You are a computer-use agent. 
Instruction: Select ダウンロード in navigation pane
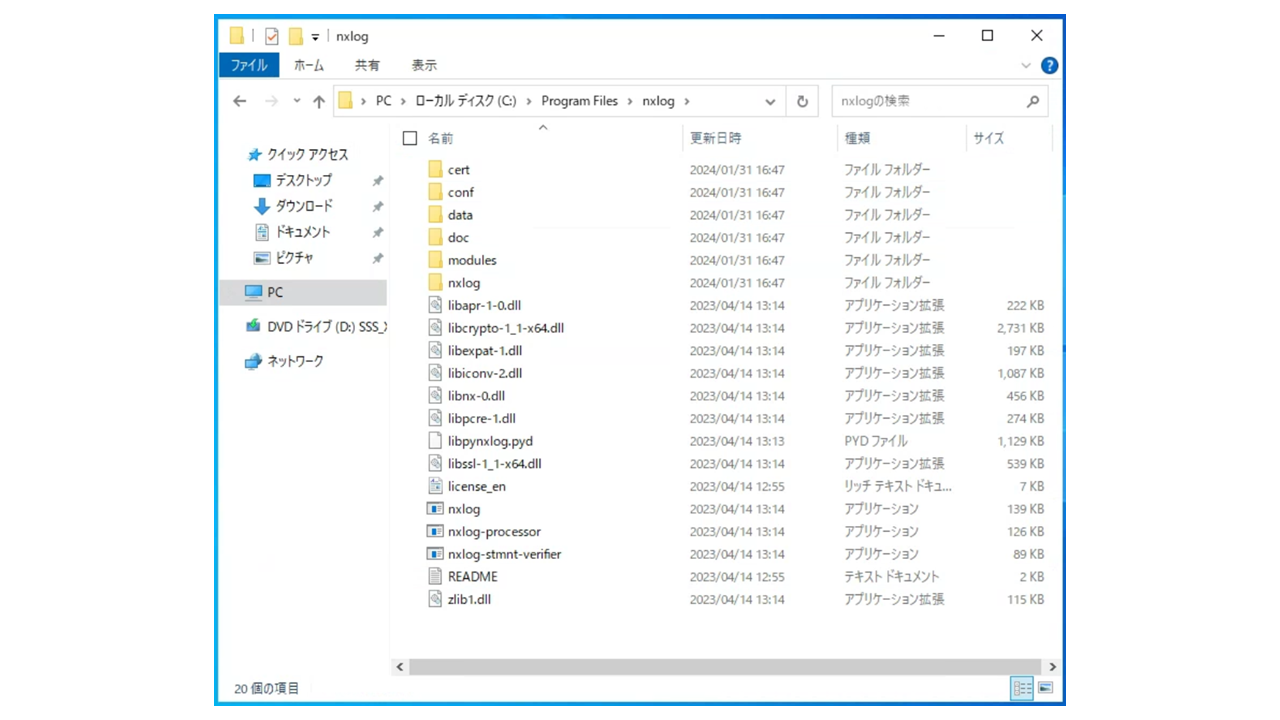[304, 206]
